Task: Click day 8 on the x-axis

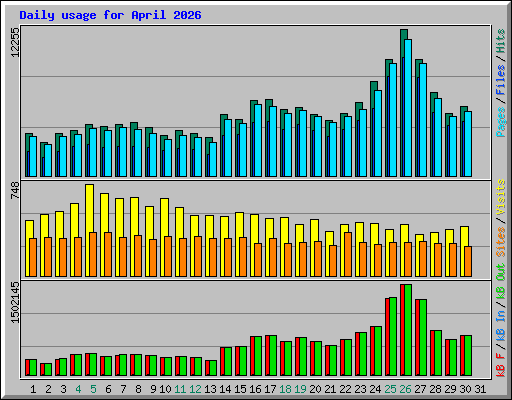Action: [138, 389]
